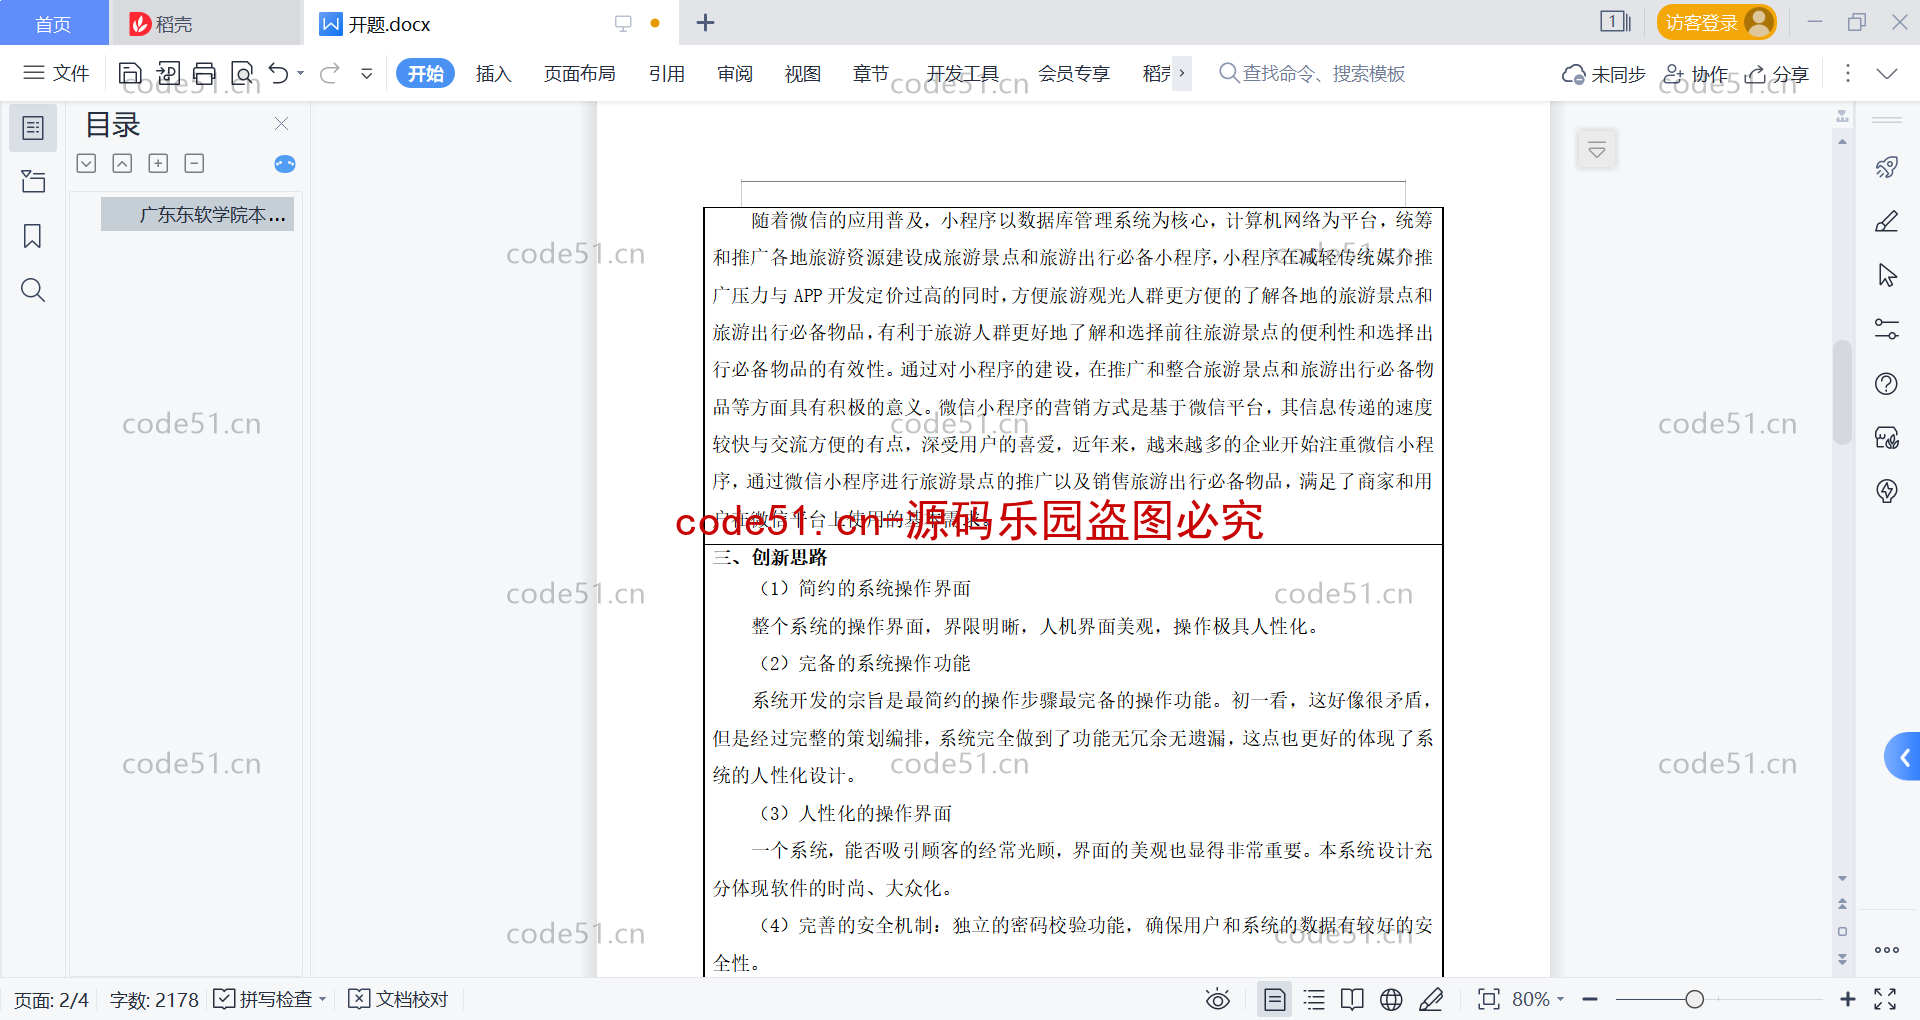1920x1020 pixels.
Task: Select the 开始 ribbon tab
Action: click(x=425, y=73)
